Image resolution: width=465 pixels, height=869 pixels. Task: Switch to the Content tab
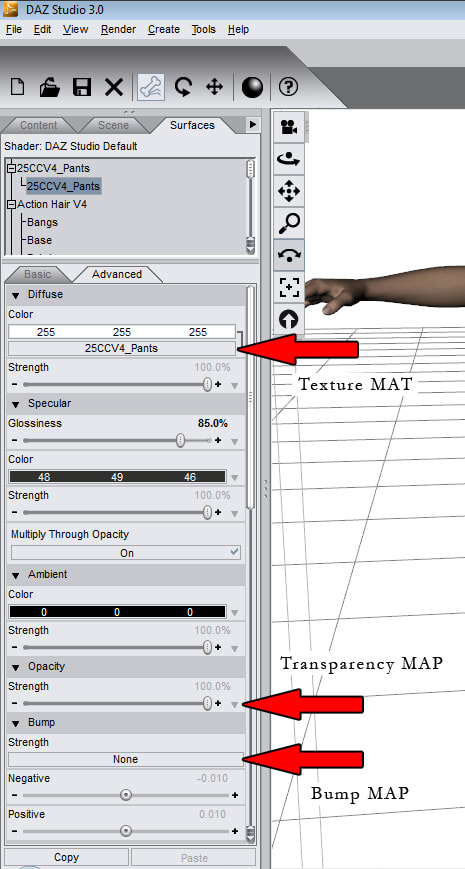pos(39,125)
